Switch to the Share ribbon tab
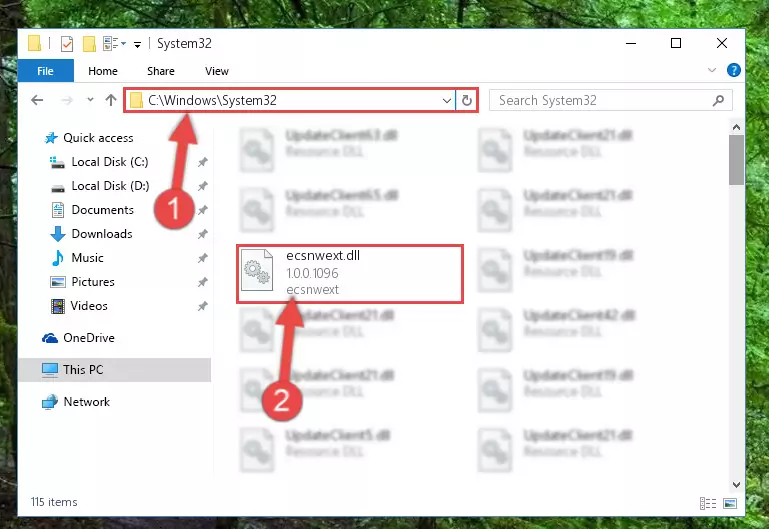 click(x=161, y=71)
